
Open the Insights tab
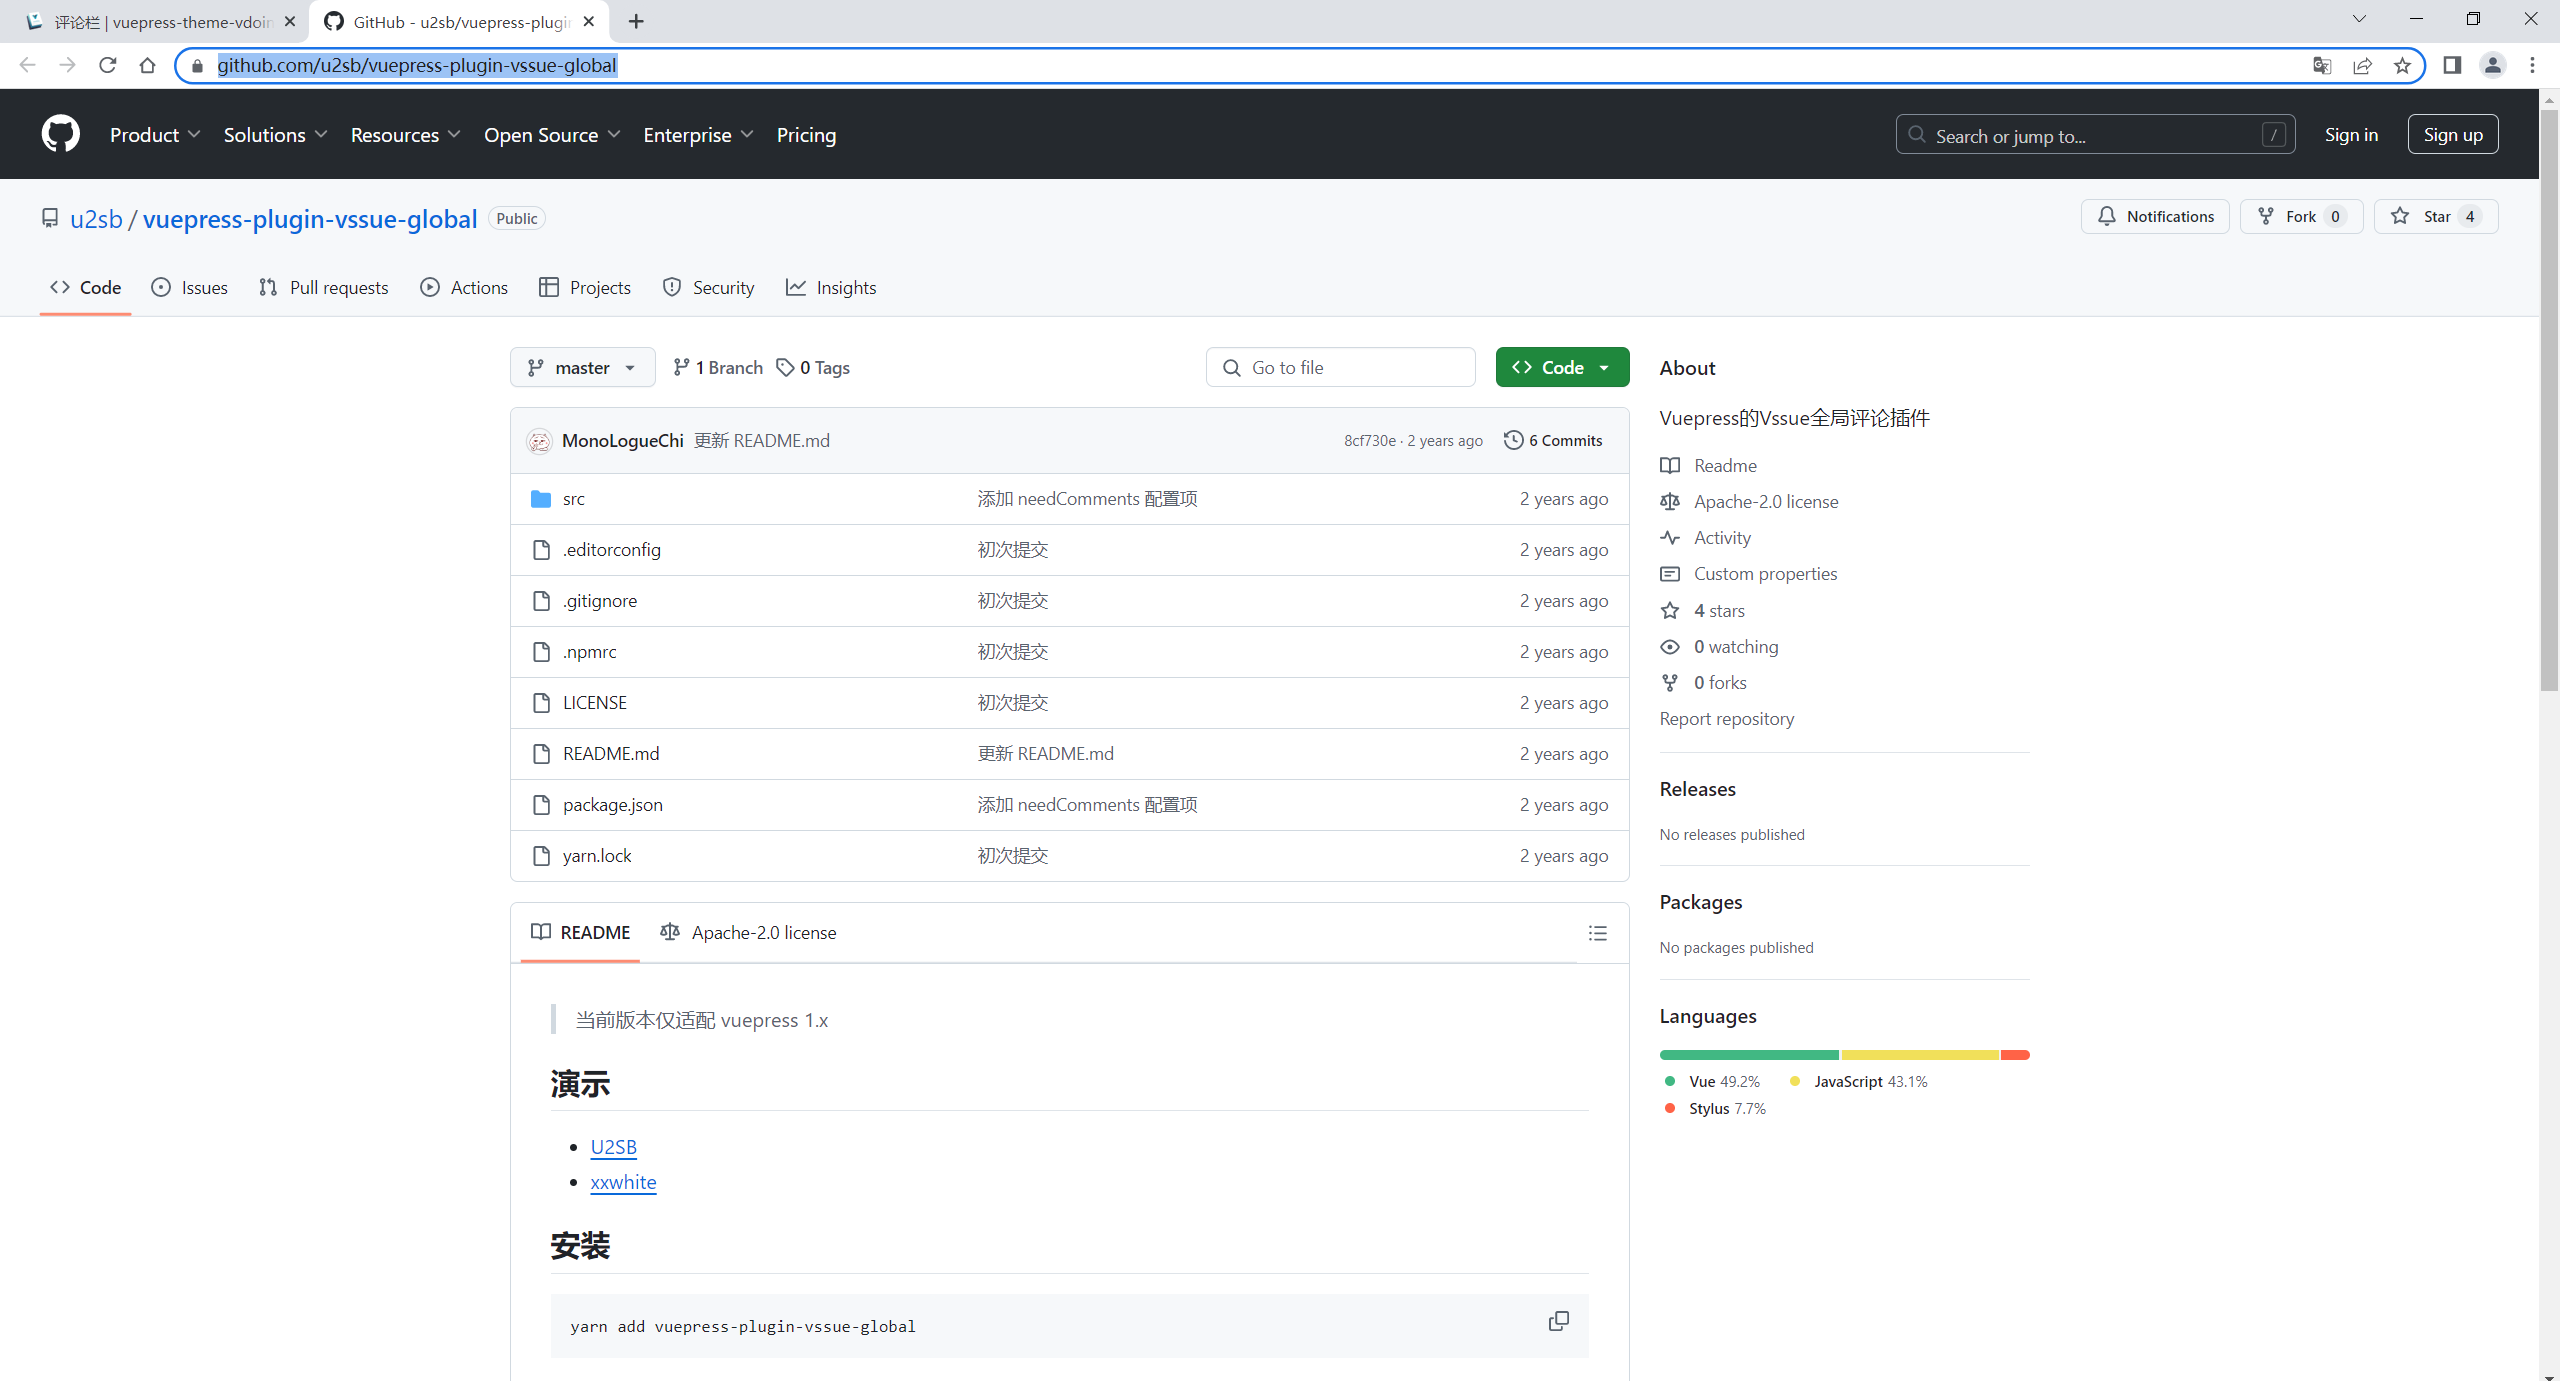click(x=831, y=288)
